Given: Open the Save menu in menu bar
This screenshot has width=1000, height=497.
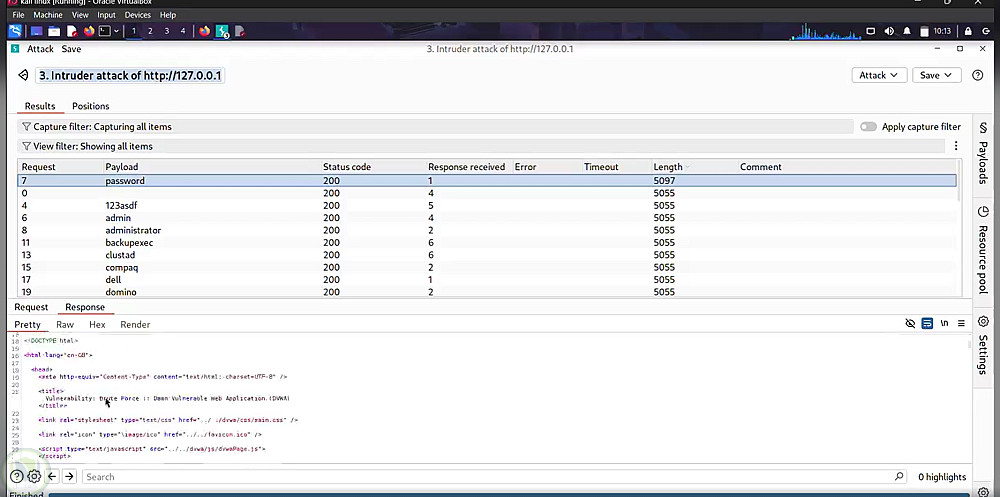Looking at the screenshot, I should [71, 48].
